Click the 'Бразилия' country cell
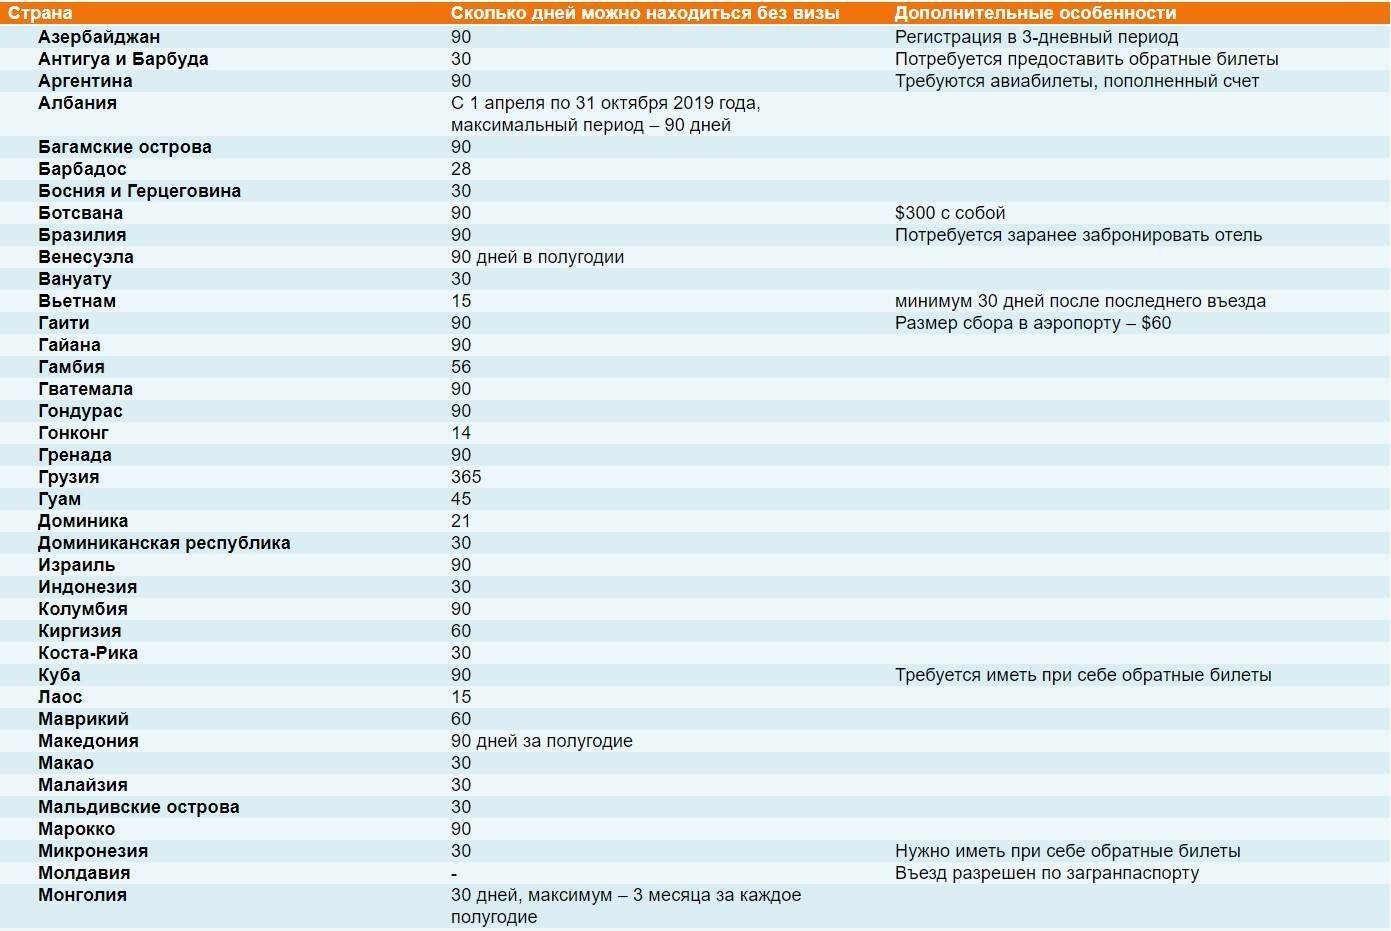Viewport: 1391px width, 931px height. [x=82, y=235]
